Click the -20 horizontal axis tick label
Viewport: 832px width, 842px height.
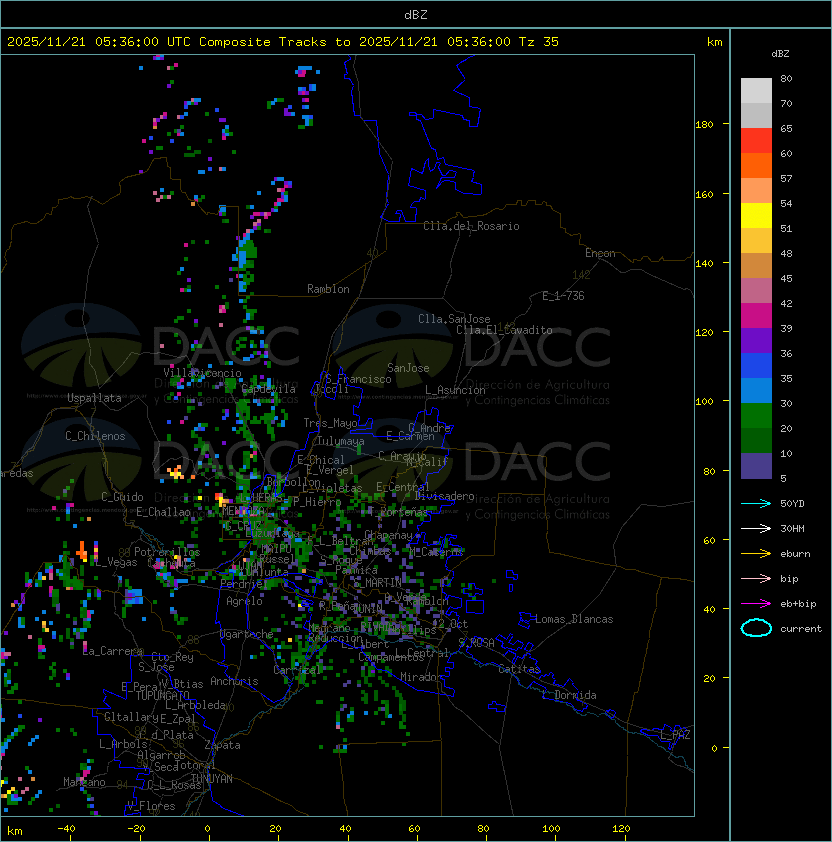tap(136, 829)
